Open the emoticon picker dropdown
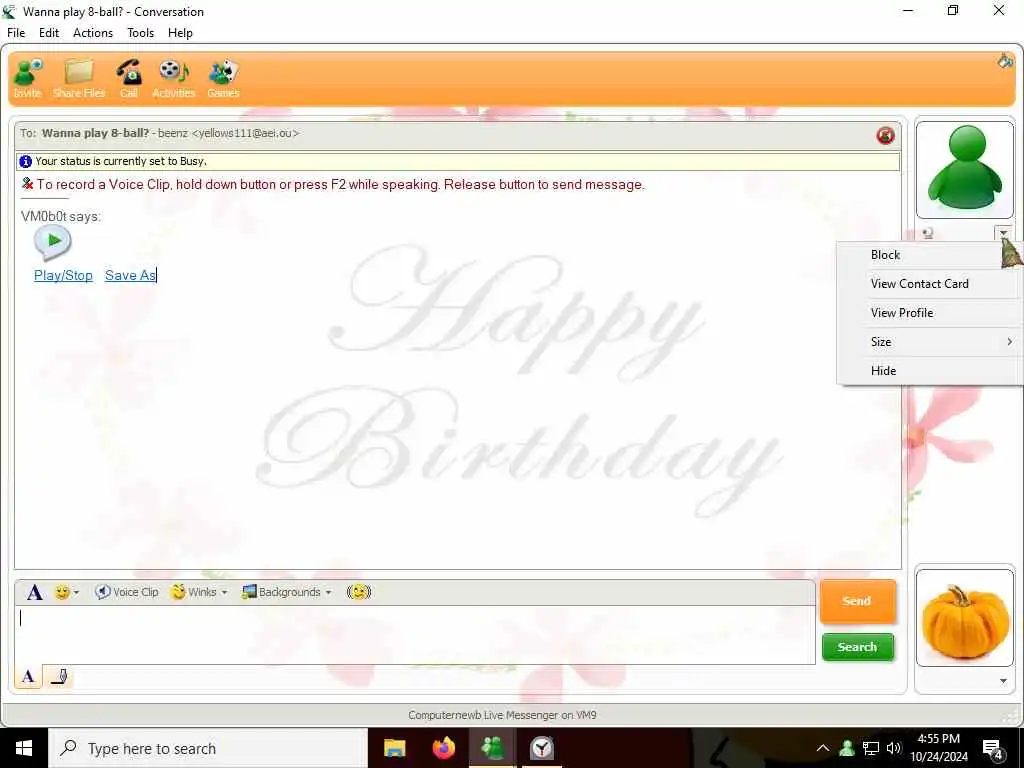The width and height of the screenshot is (1024, 768). tap(67, 592)
